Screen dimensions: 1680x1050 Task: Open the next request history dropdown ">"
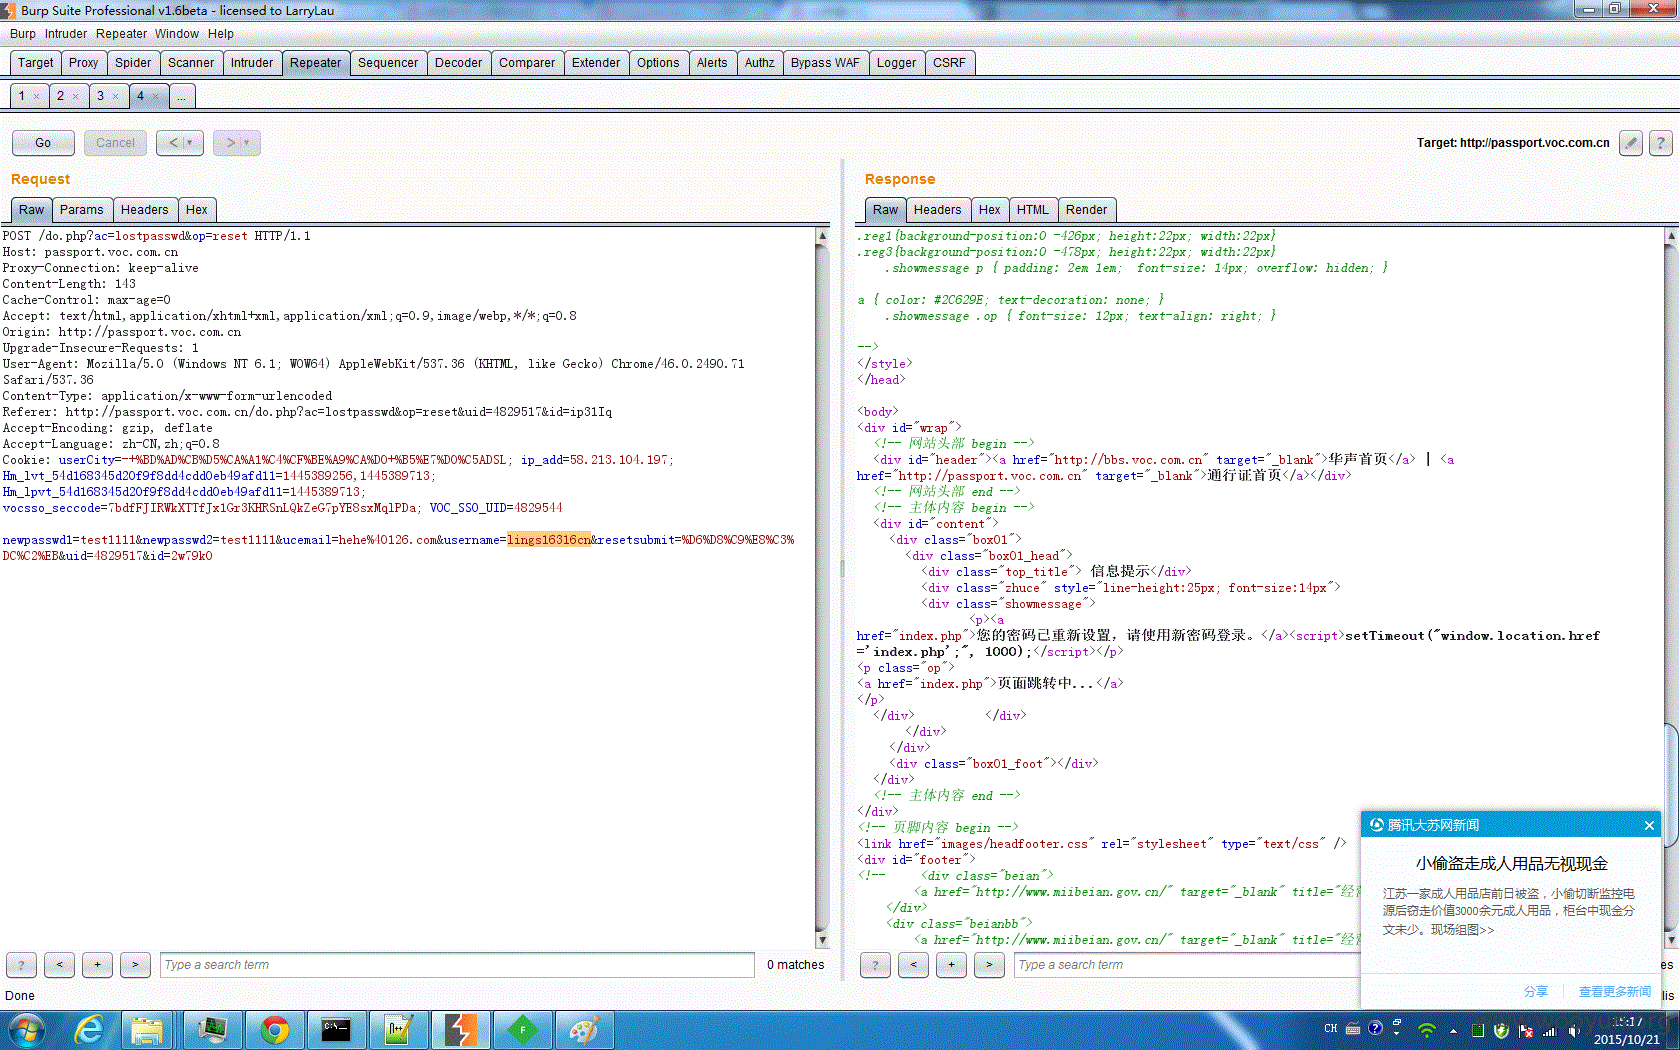(237, 143)
